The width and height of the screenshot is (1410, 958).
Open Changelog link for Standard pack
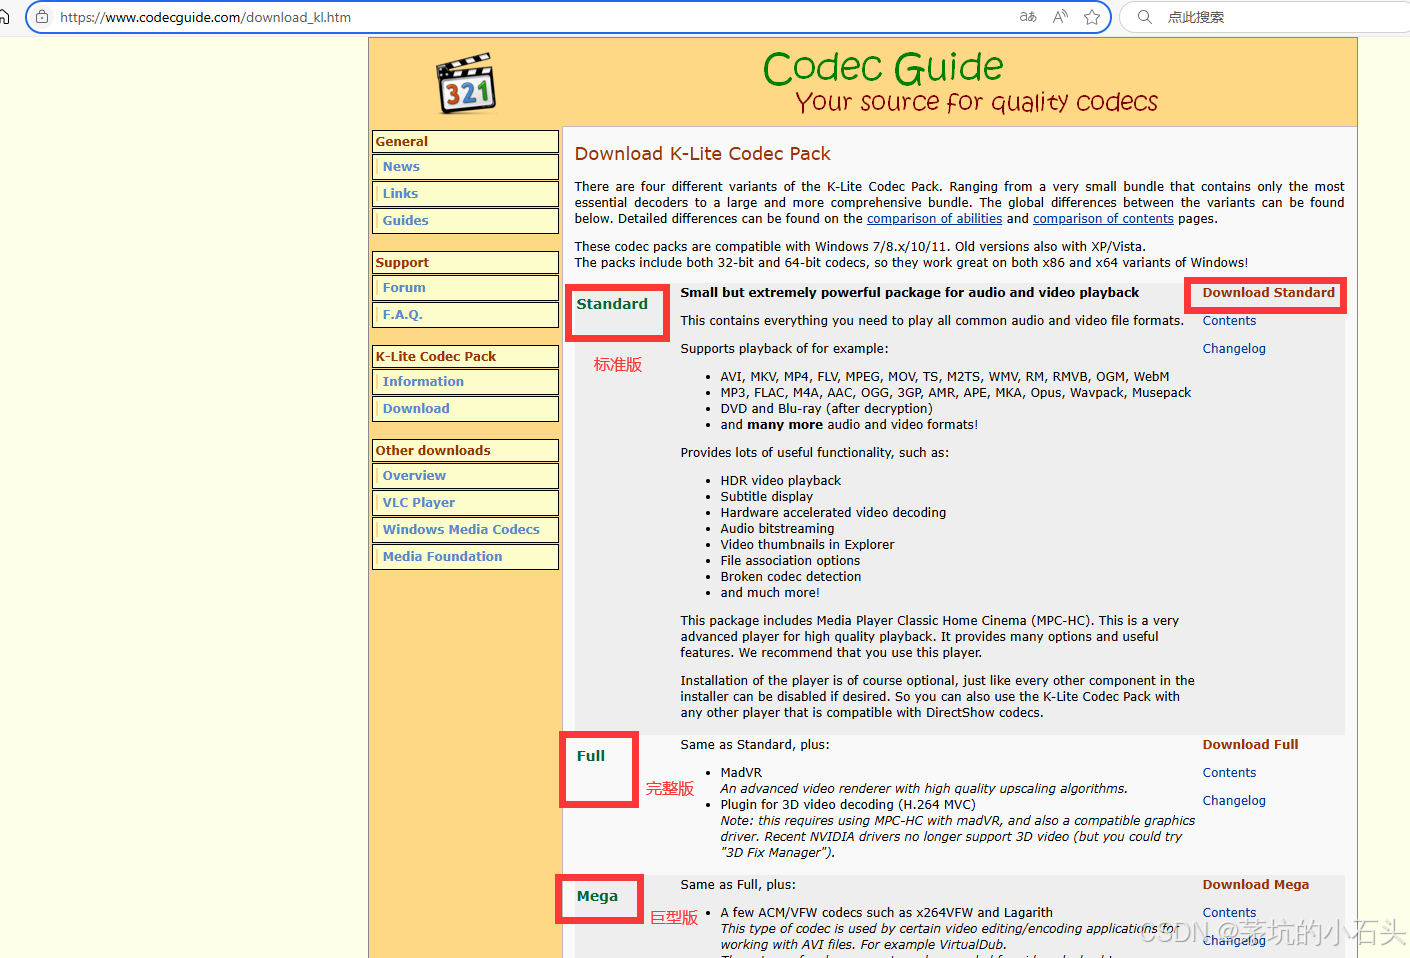1234,349
